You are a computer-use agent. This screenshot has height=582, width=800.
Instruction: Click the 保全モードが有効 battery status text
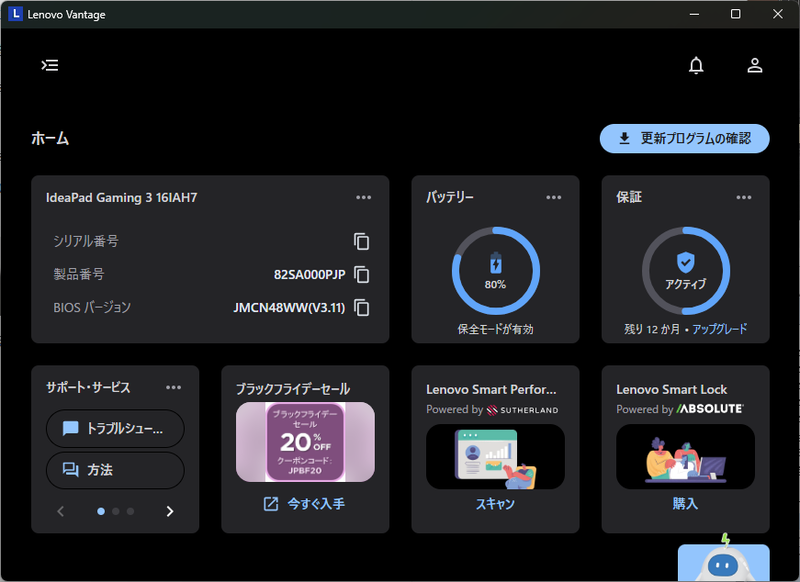coord(495,329)
